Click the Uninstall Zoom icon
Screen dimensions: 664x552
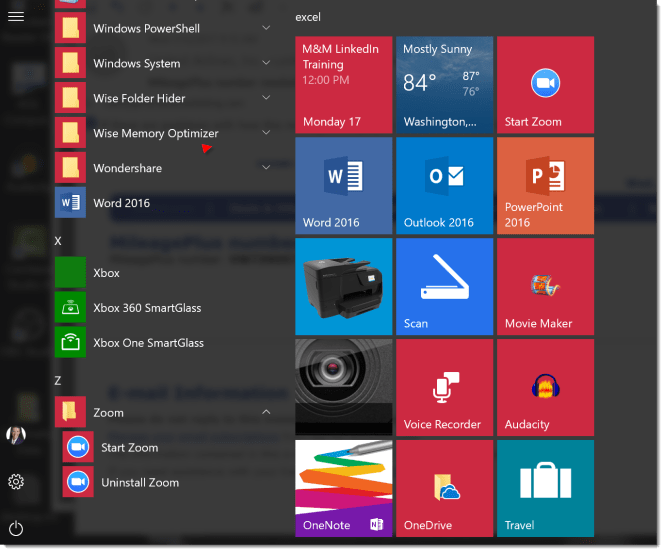(78, 482)
